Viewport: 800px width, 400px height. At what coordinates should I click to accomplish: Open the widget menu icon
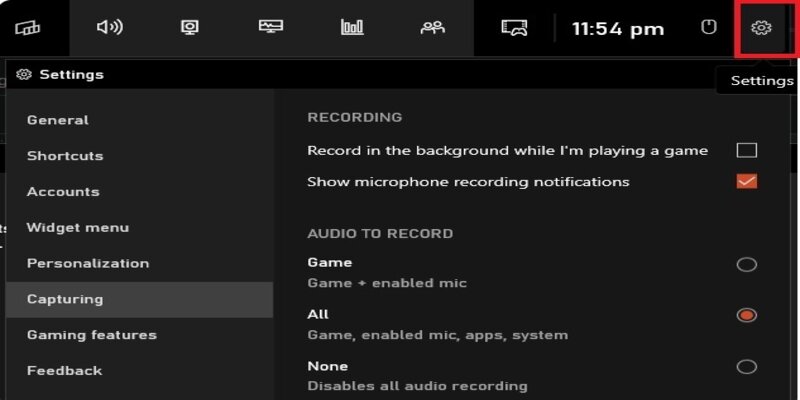(28, 27)
